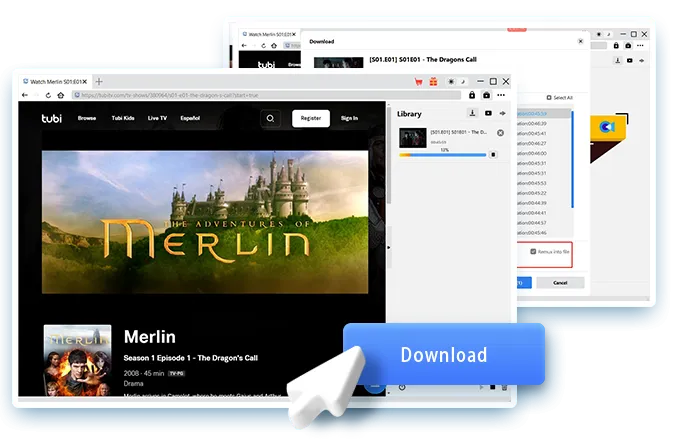
Task: Click the Library video camera icon
Action: pos(488,113)
